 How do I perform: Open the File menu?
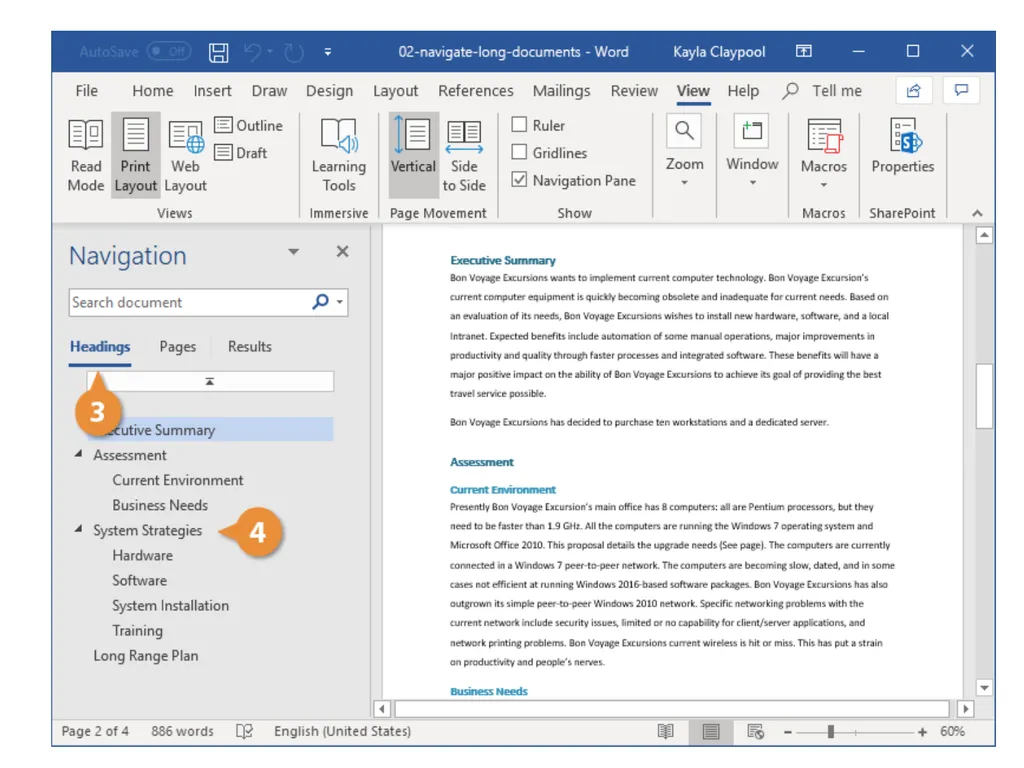[87, 91]
